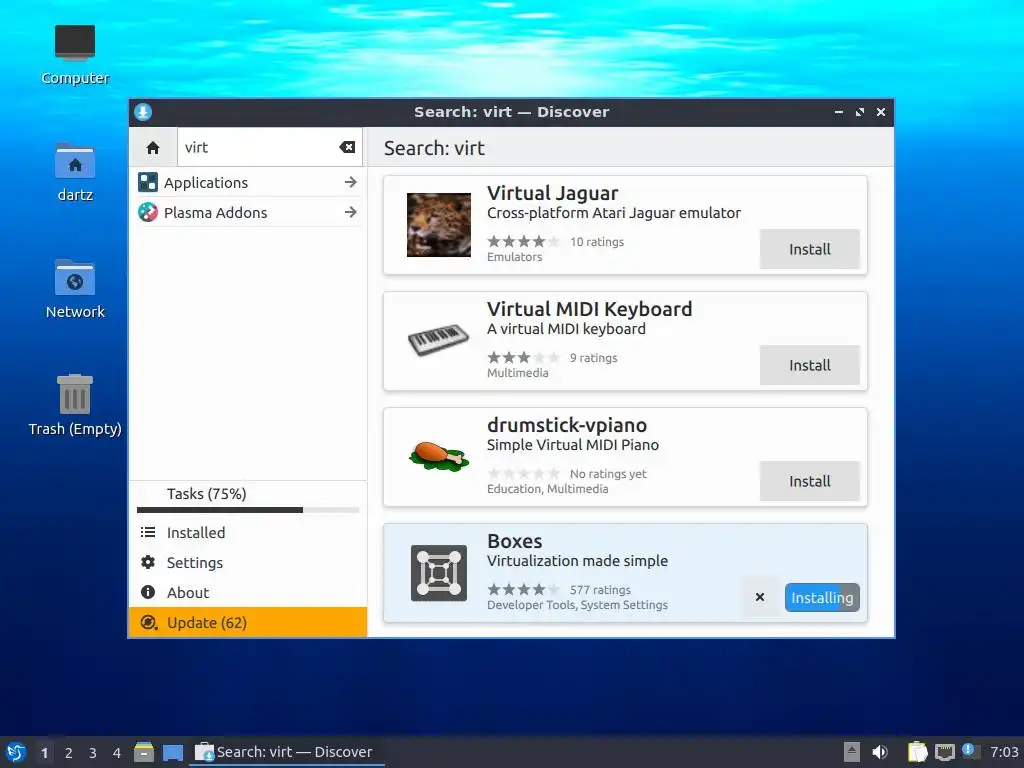Open the Computer desktop icon

[x=75, y=56]
